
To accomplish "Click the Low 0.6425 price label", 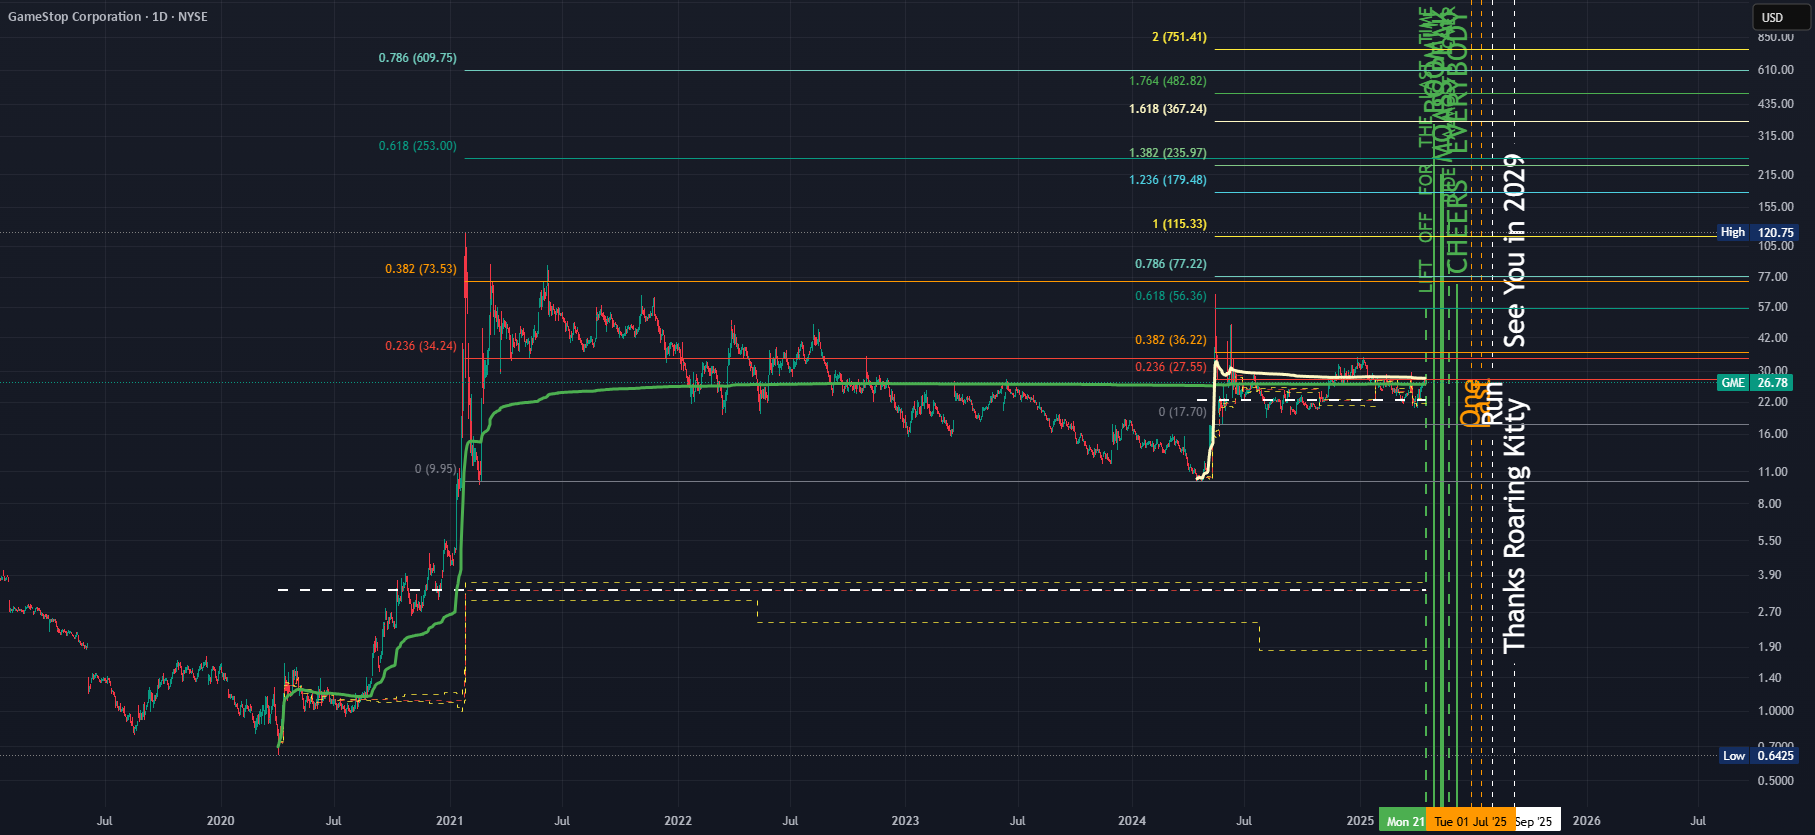I will [1757, 756].
